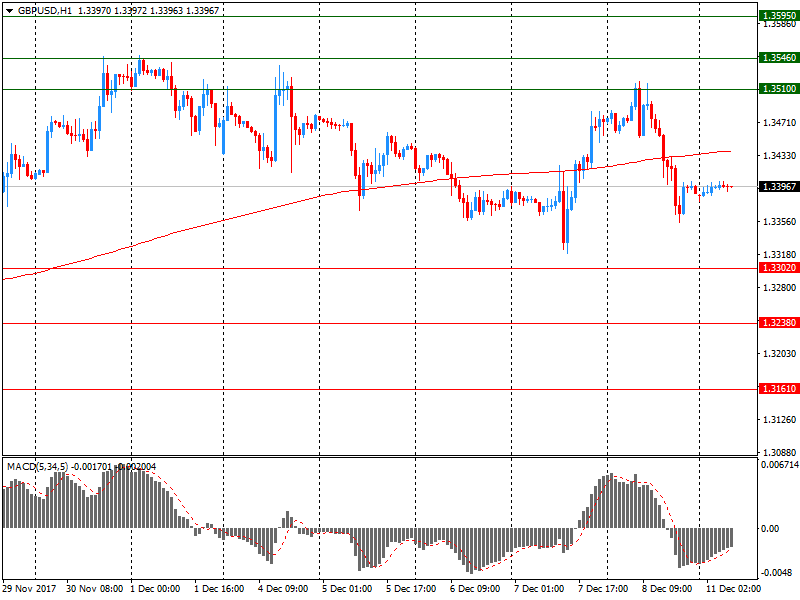Click the 8 Dec 09:00 time label

[667, 589]
